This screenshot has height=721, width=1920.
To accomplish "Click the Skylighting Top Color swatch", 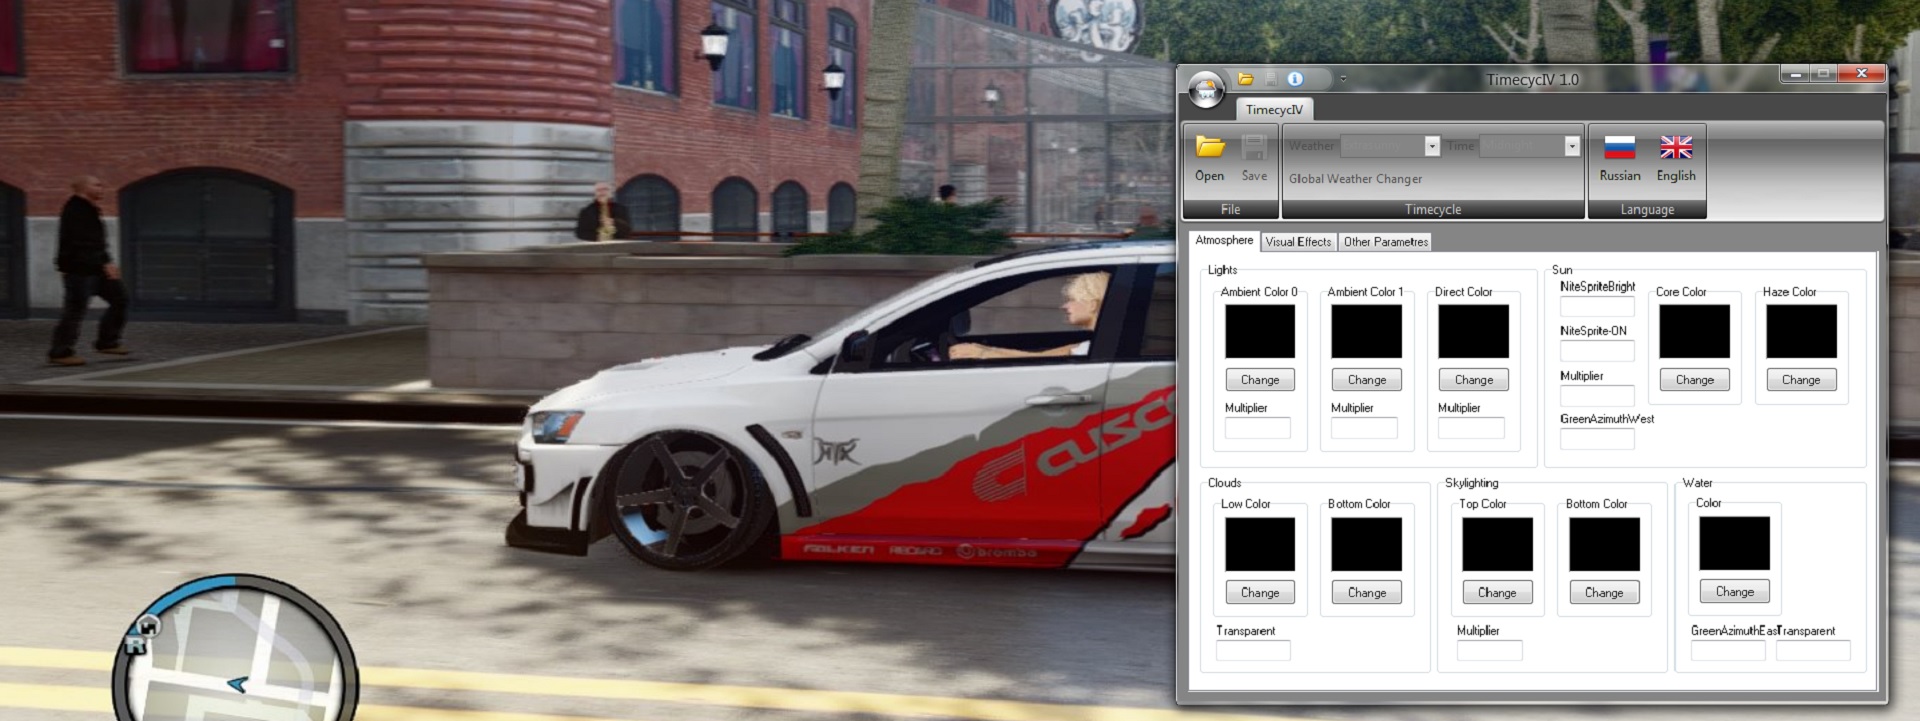I will (x=1498, y=544).
